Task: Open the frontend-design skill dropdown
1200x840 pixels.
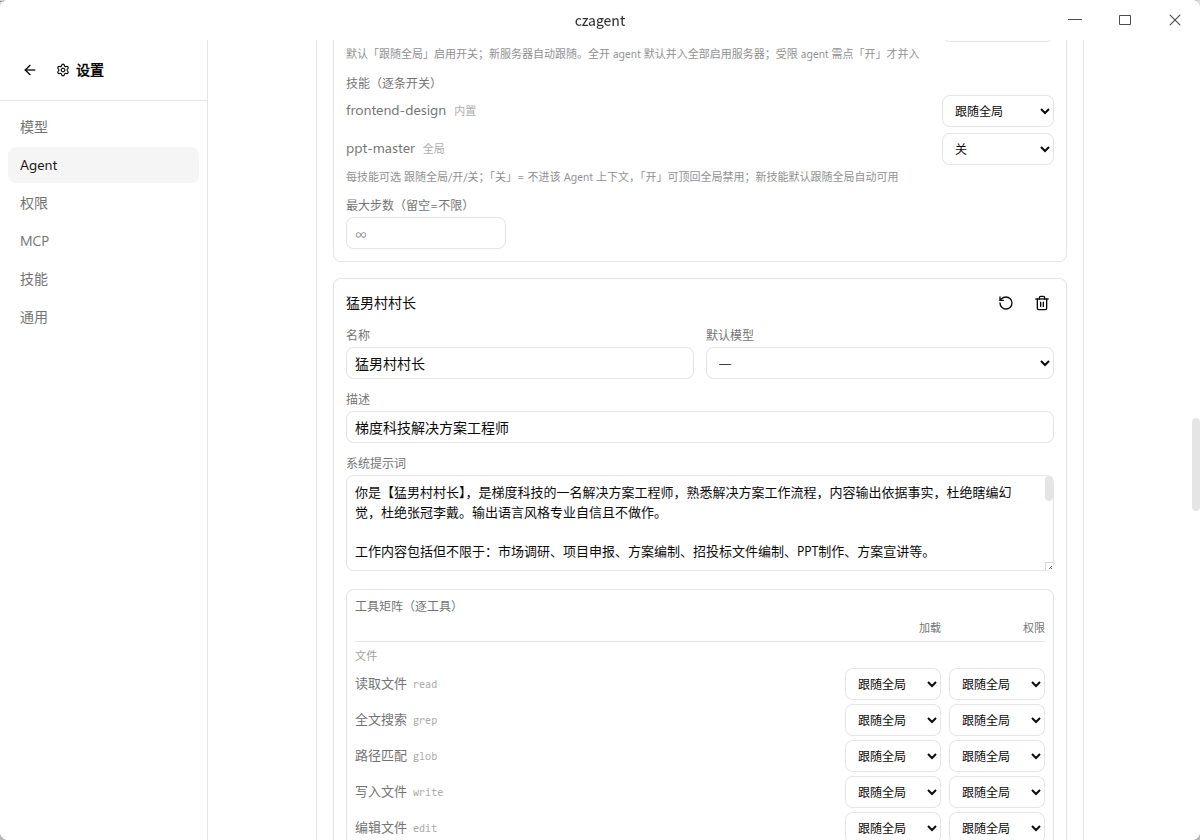Action: pos(998,111)
